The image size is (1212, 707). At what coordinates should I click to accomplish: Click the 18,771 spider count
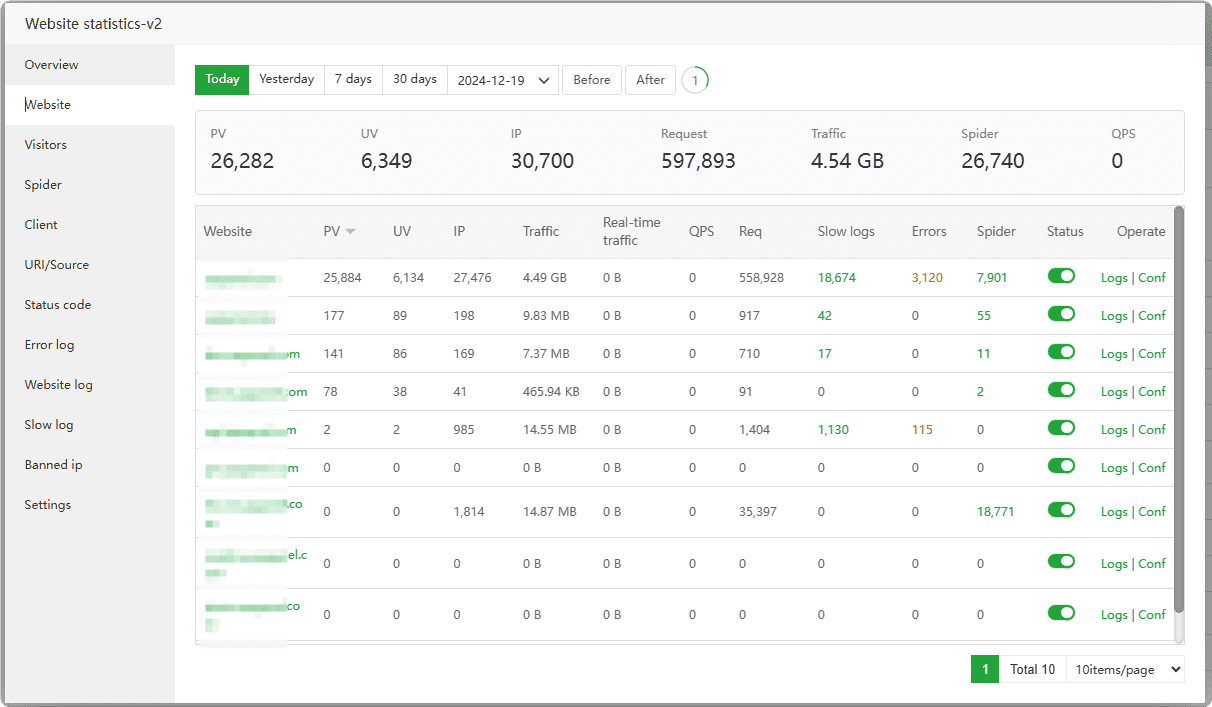(995, 512)
